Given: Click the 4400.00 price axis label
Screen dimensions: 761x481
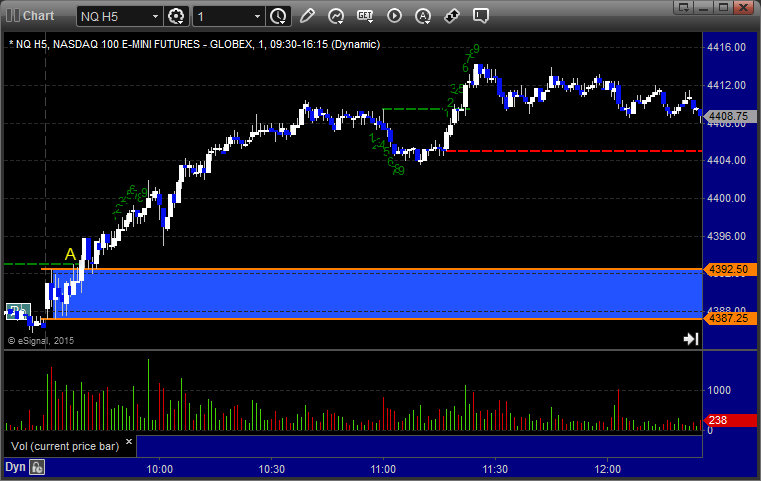Looking at the screenshot, I should coord(727,199).
